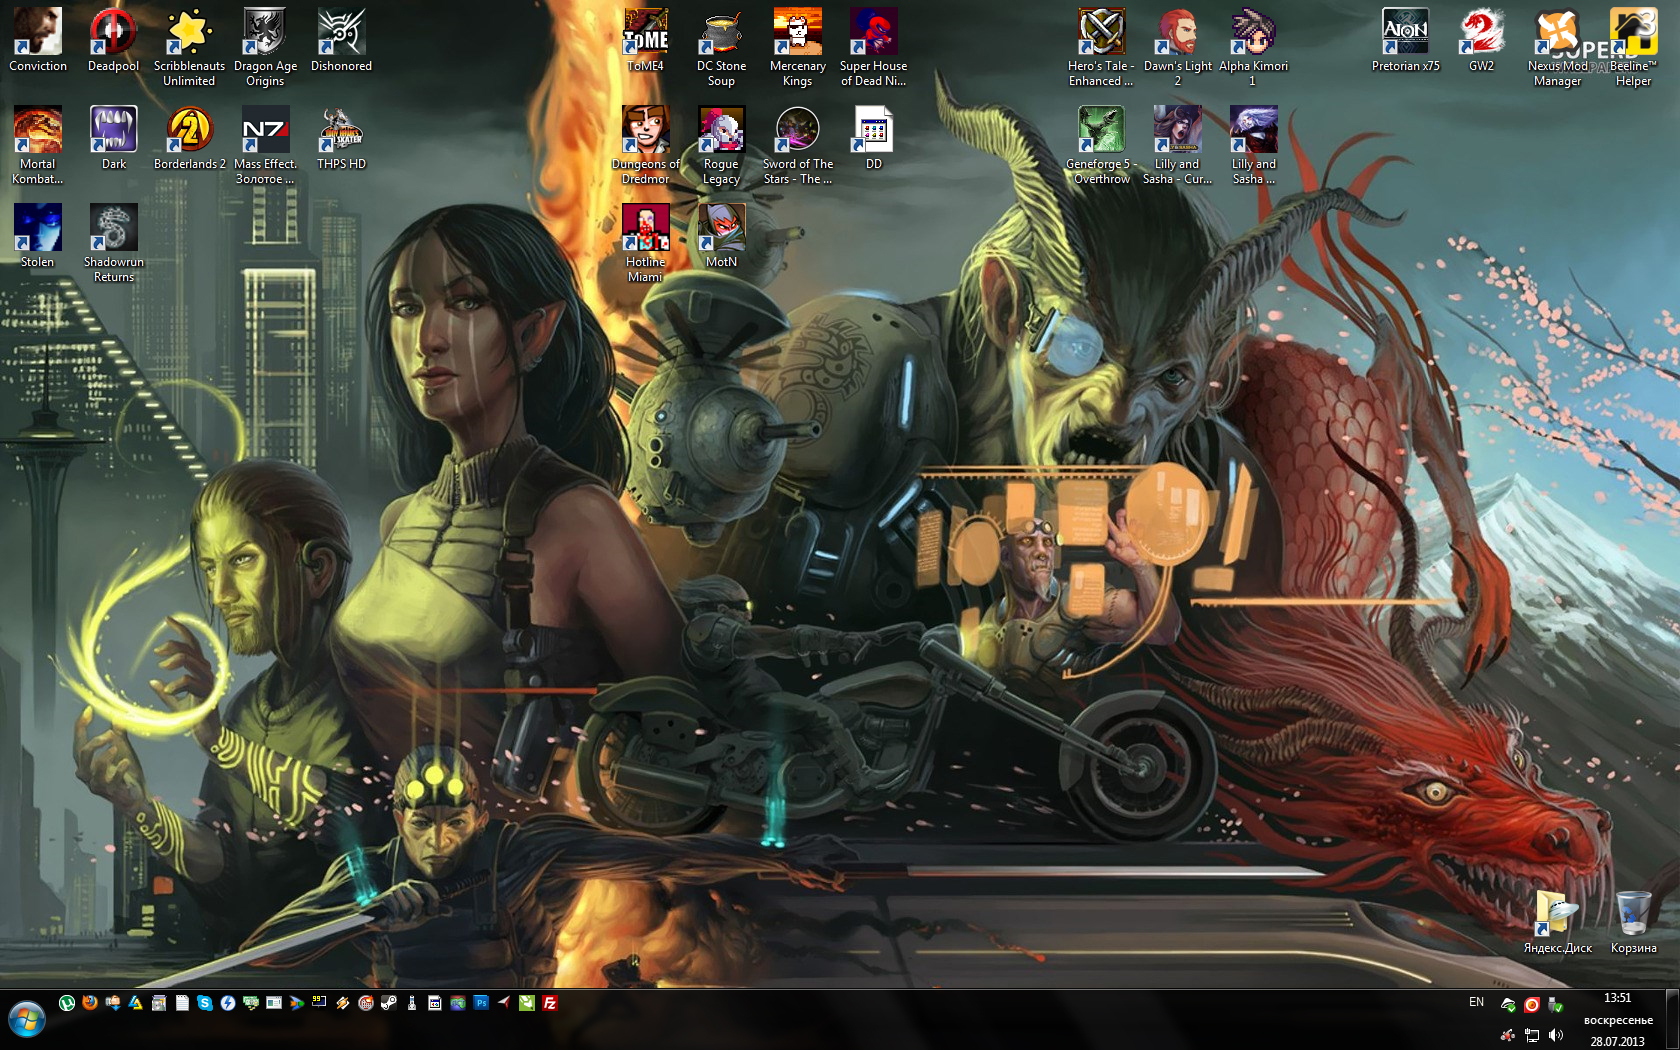Image resolution: width=1680 pixels, height=1050 pixels.
Task: Click the blue lightning bolt taskbar icon
Action: pos(228,1003)
